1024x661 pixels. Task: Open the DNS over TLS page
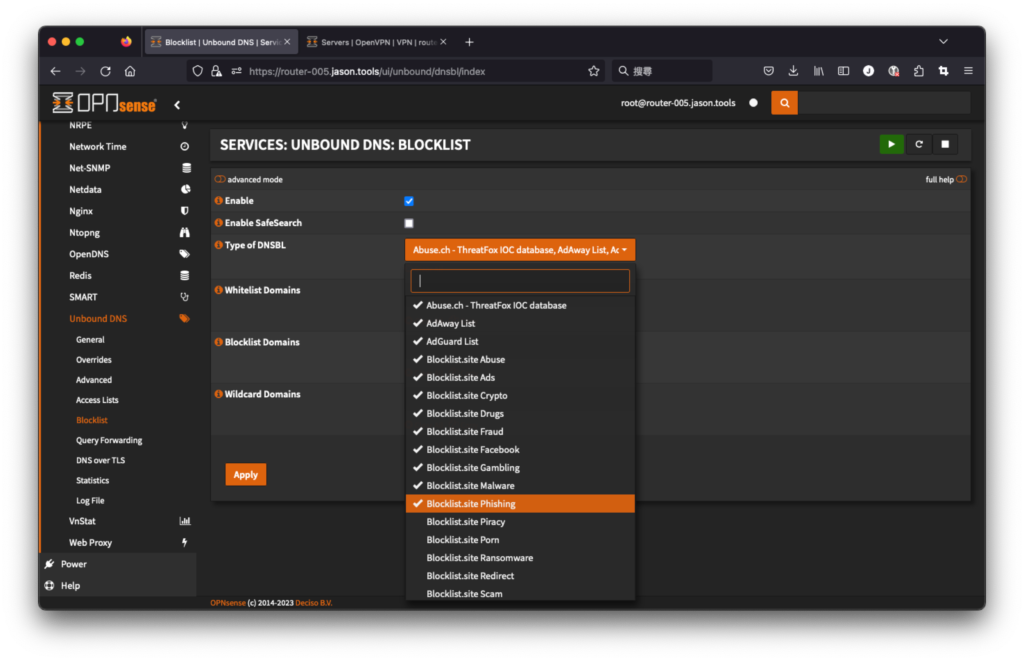click(101, 460)
